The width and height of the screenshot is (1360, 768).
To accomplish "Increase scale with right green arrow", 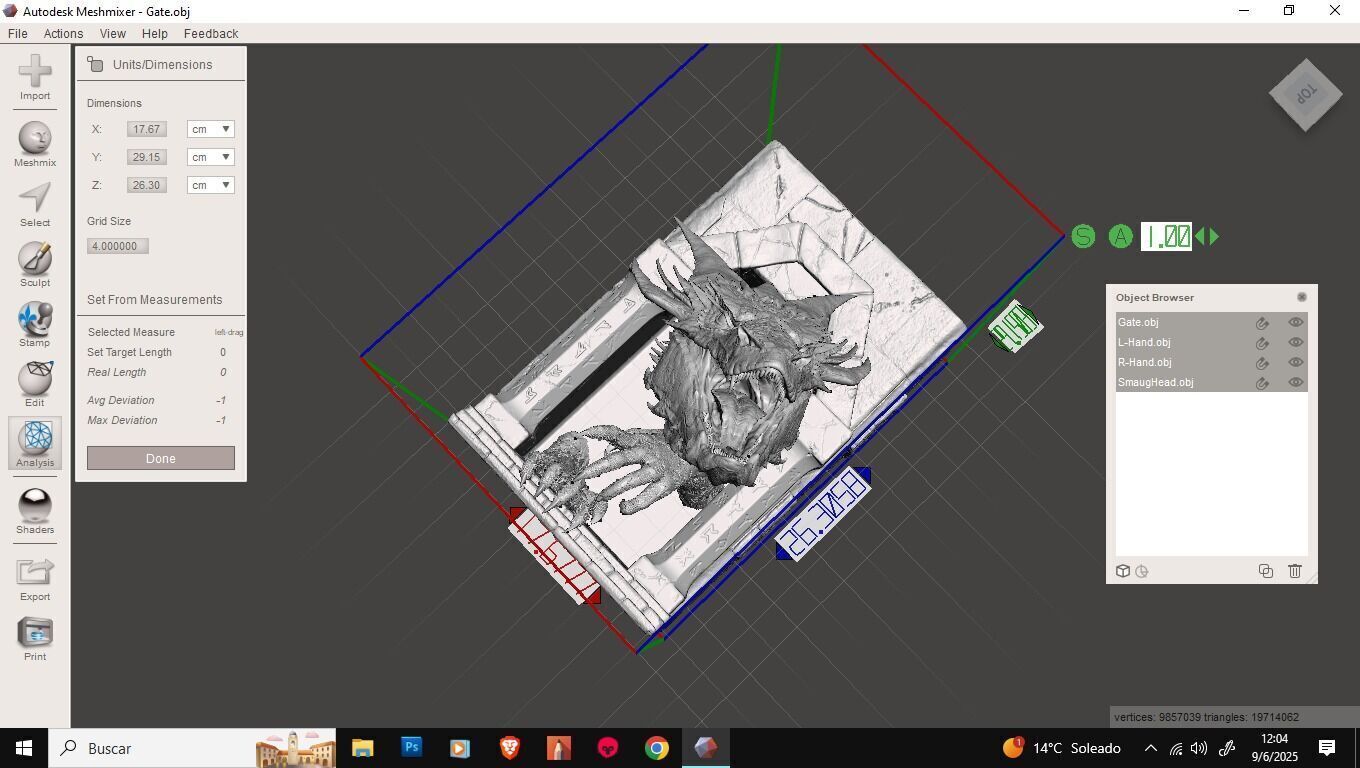I will click(x=1214, y=237).
